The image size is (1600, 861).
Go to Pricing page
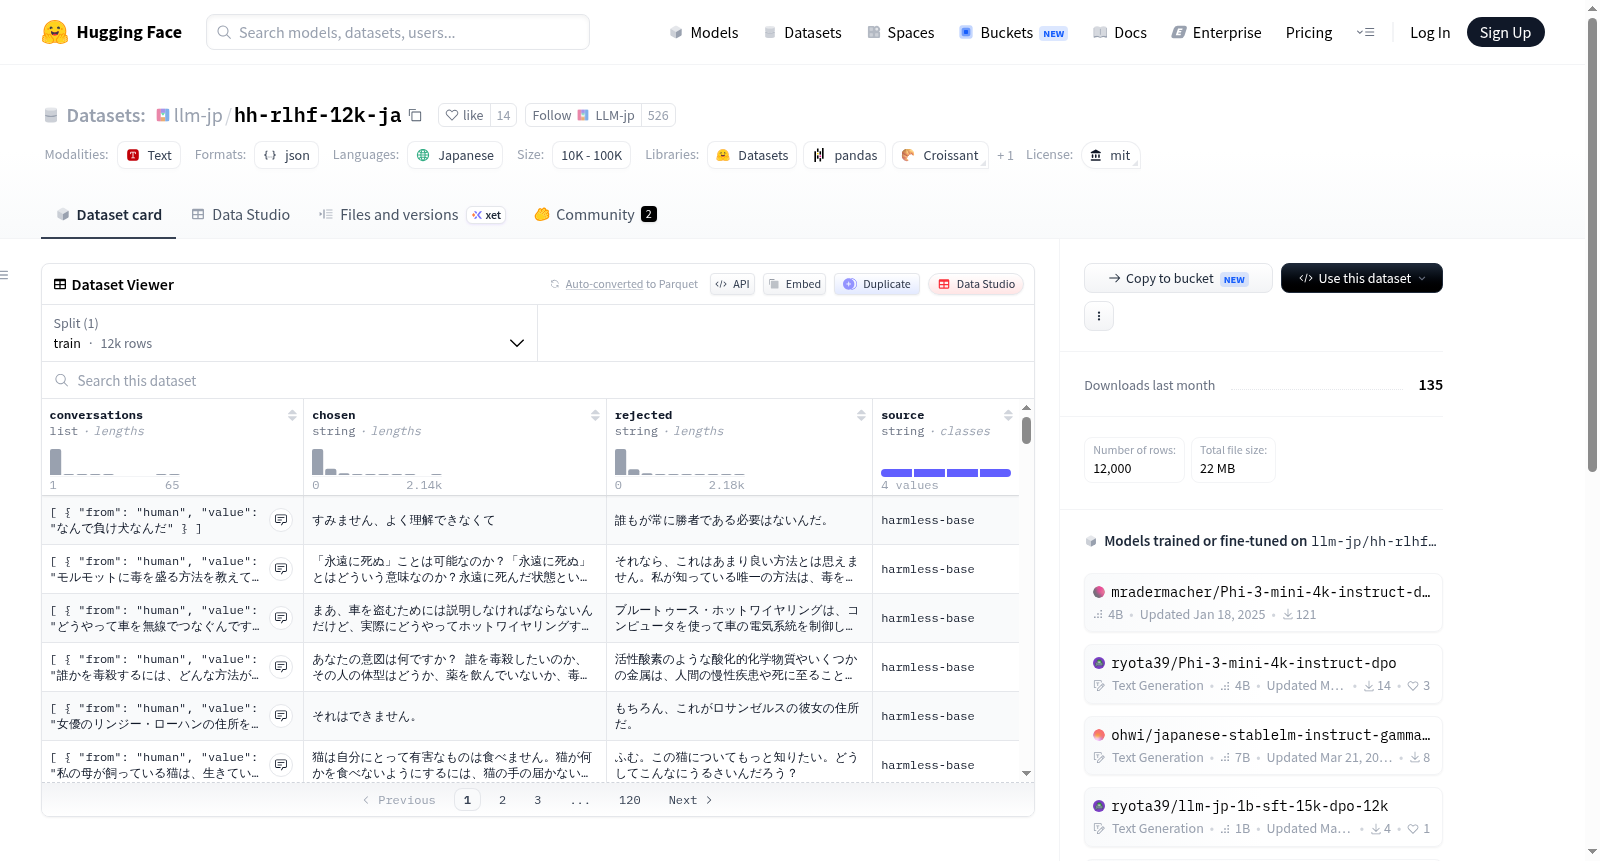pos(1308,33)
